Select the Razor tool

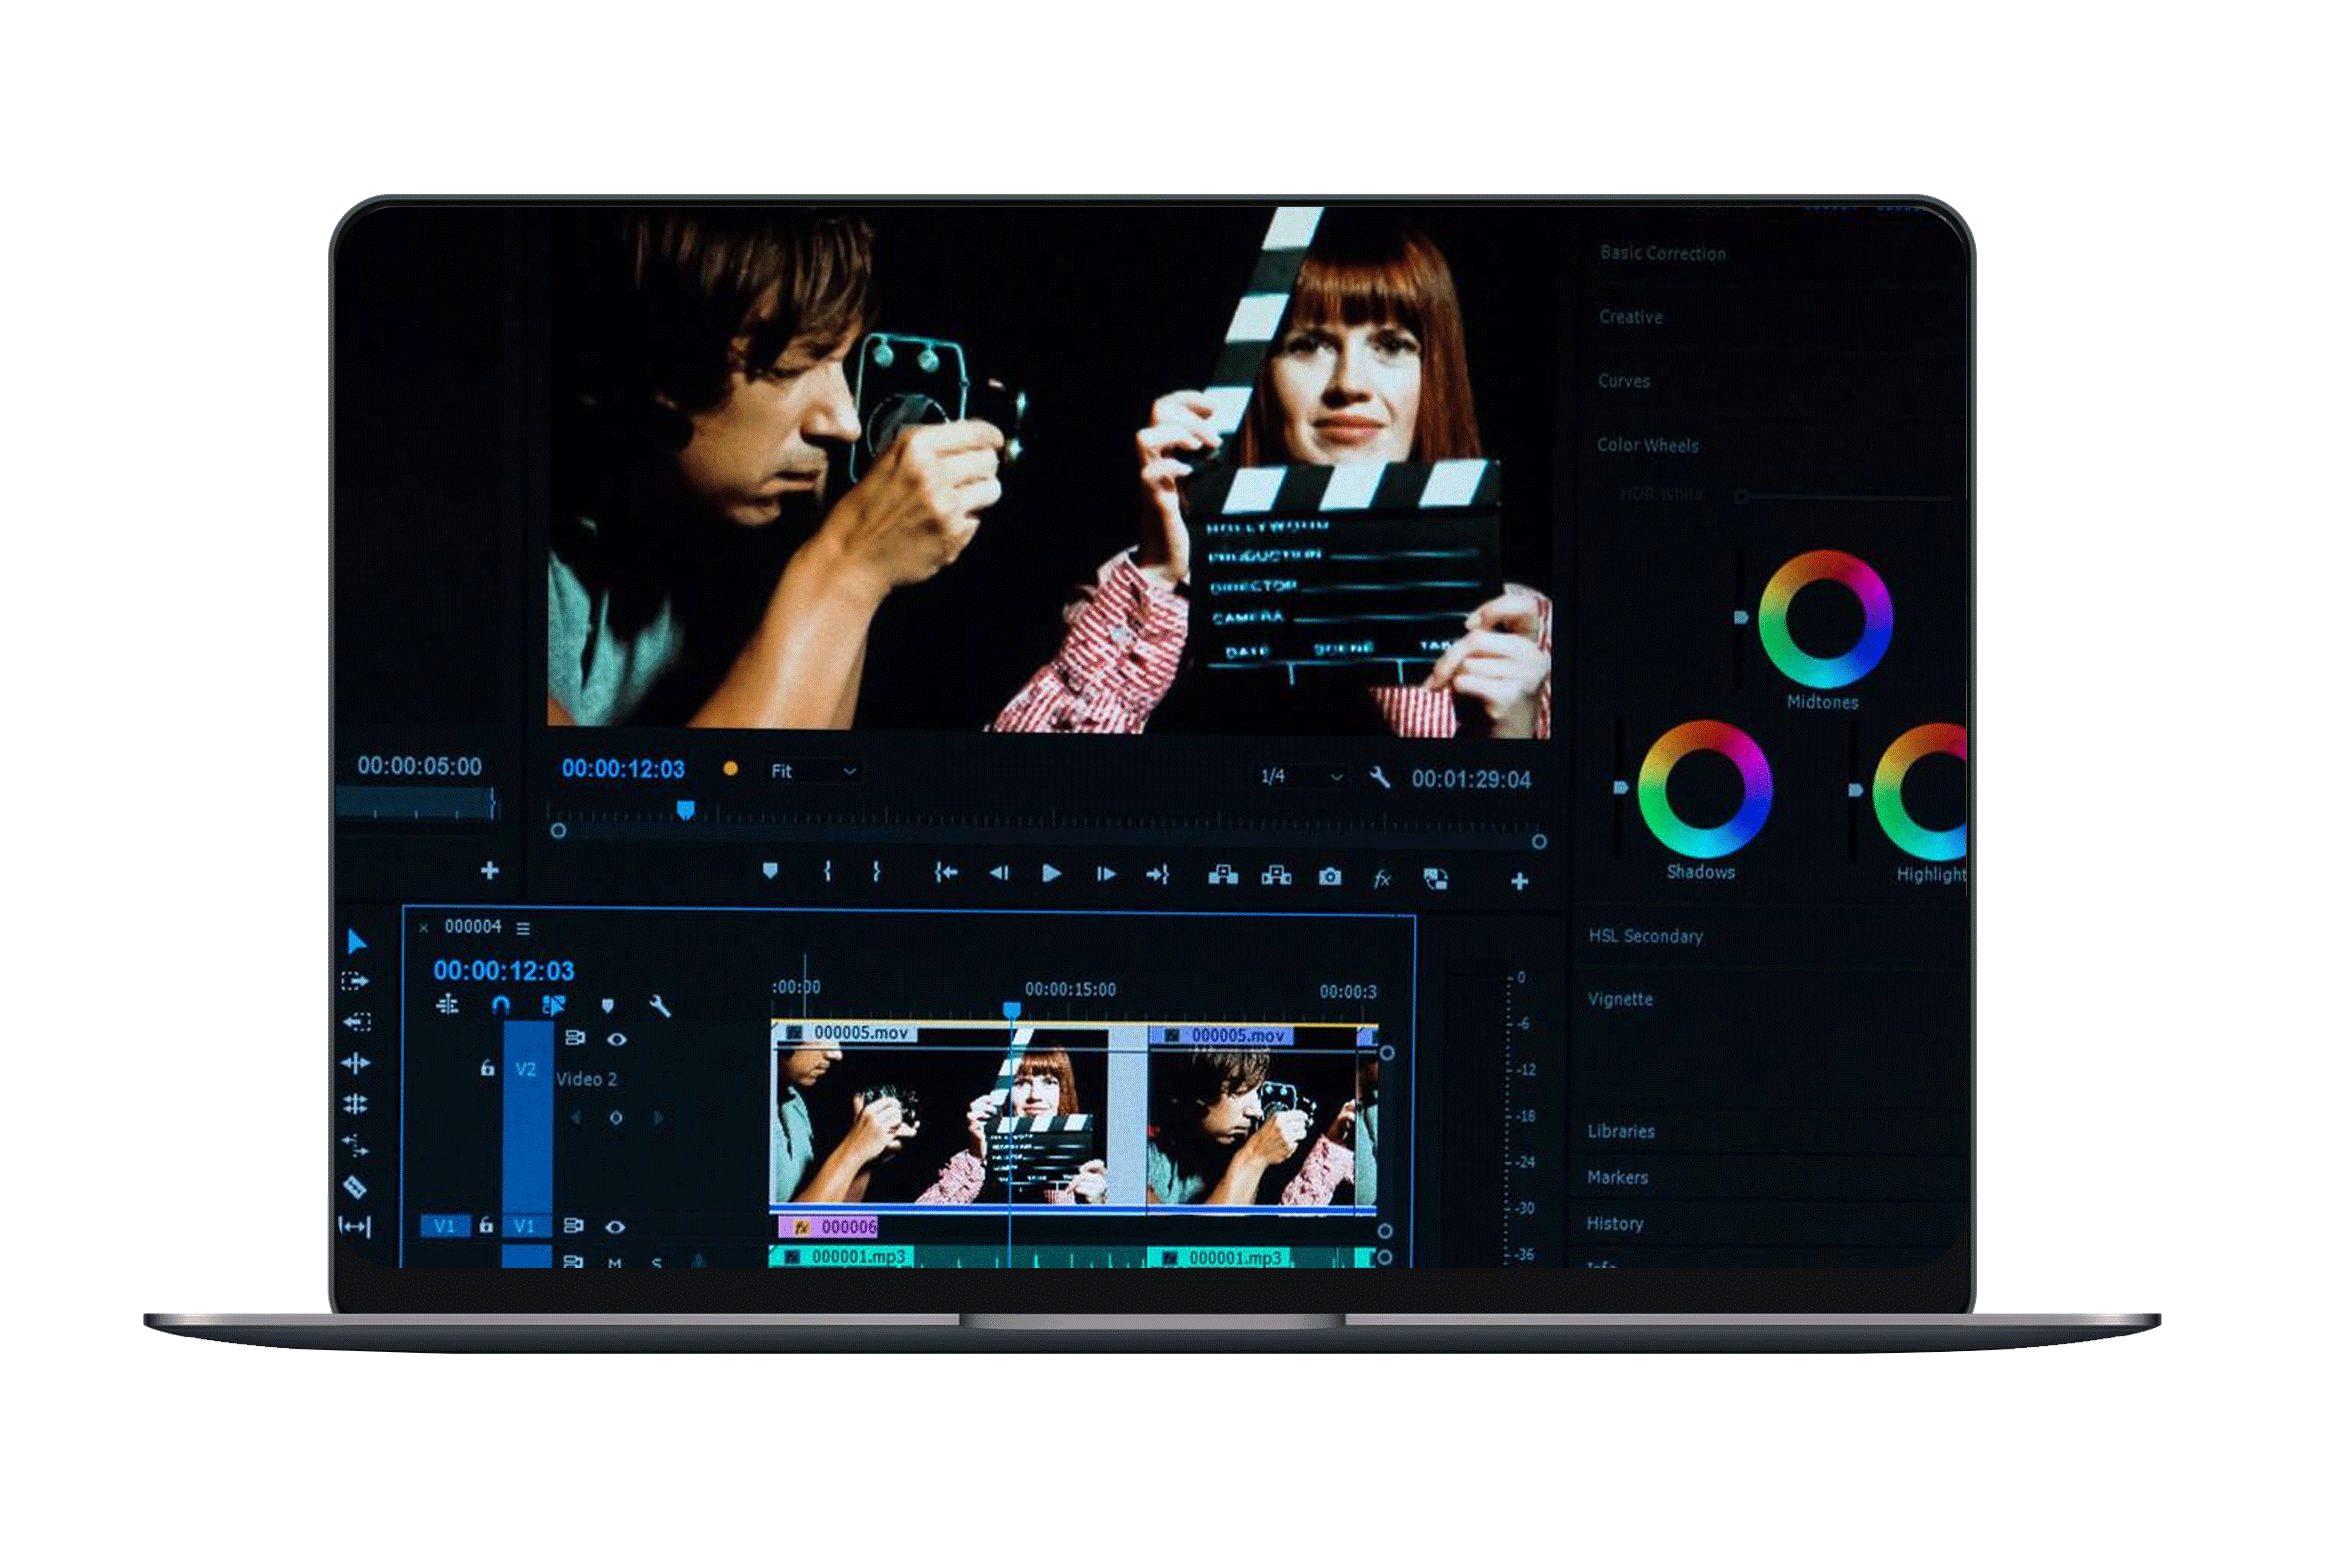tap(356, 1188)
